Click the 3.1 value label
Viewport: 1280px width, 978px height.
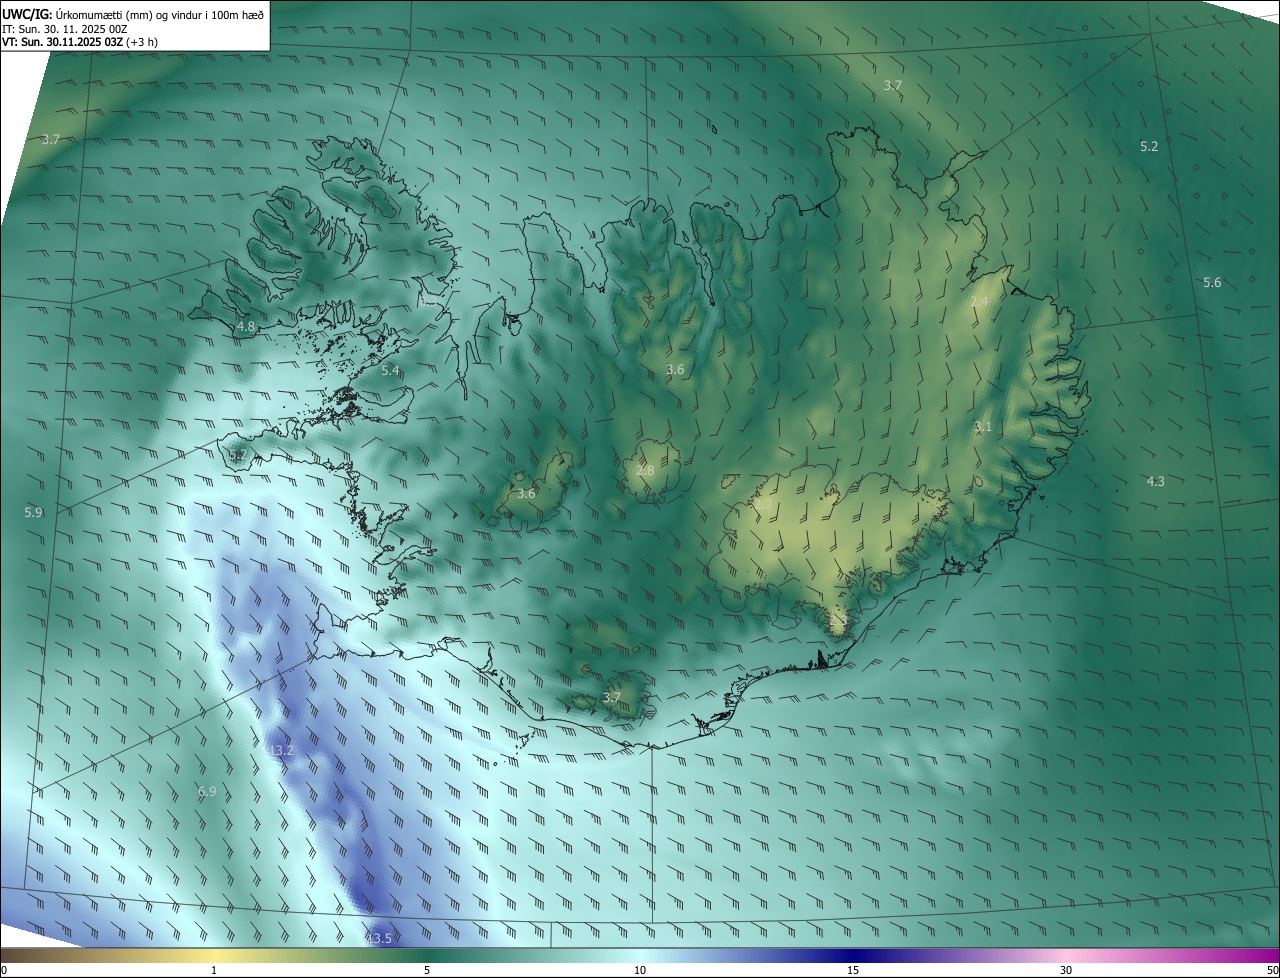pyautogui.click(x=983, y=427)
